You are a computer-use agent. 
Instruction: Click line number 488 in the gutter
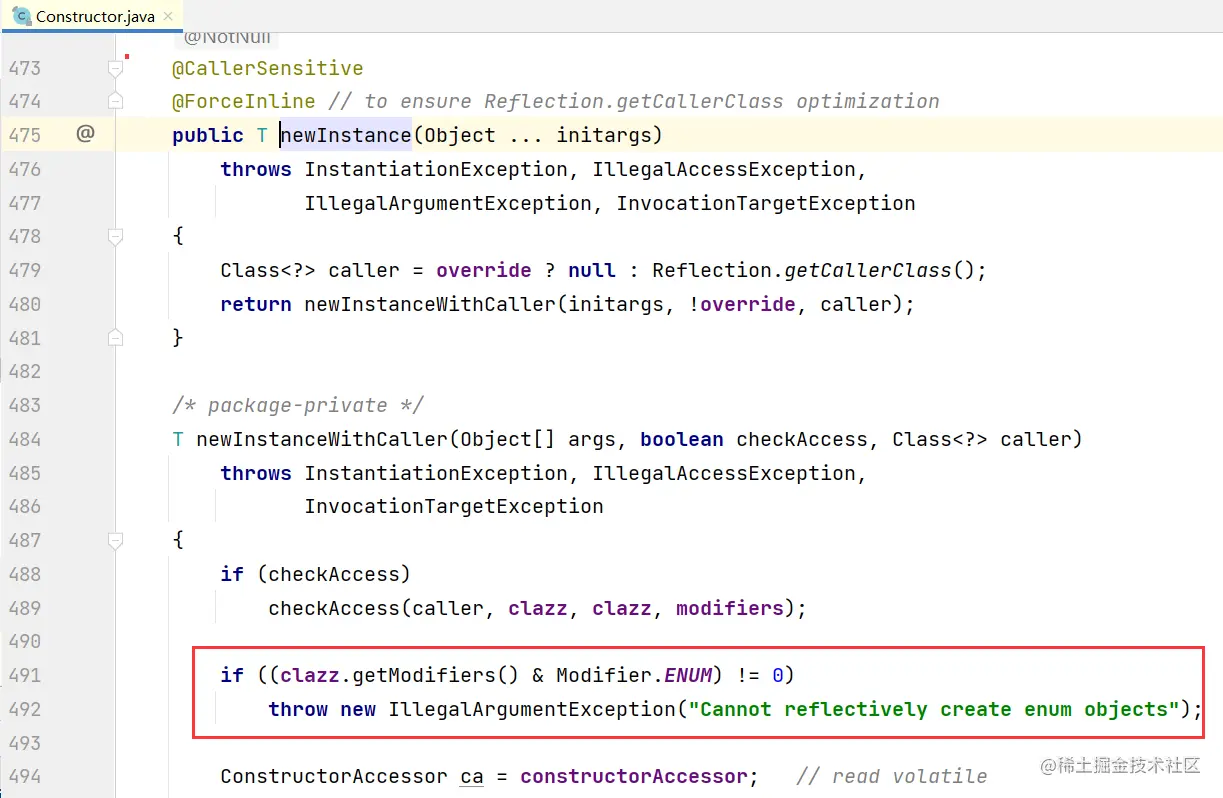[25, 574]
